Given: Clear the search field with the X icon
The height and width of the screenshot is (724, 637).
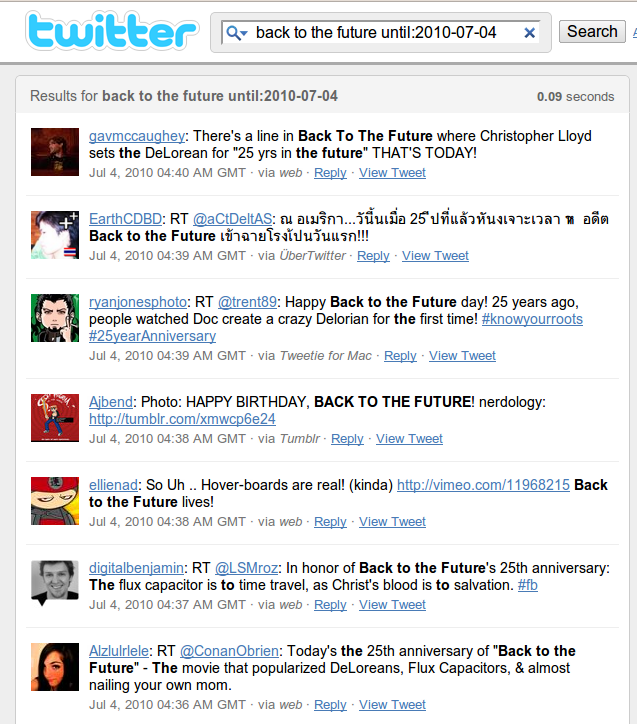Looking at the screenshot, I should point(529,33).
